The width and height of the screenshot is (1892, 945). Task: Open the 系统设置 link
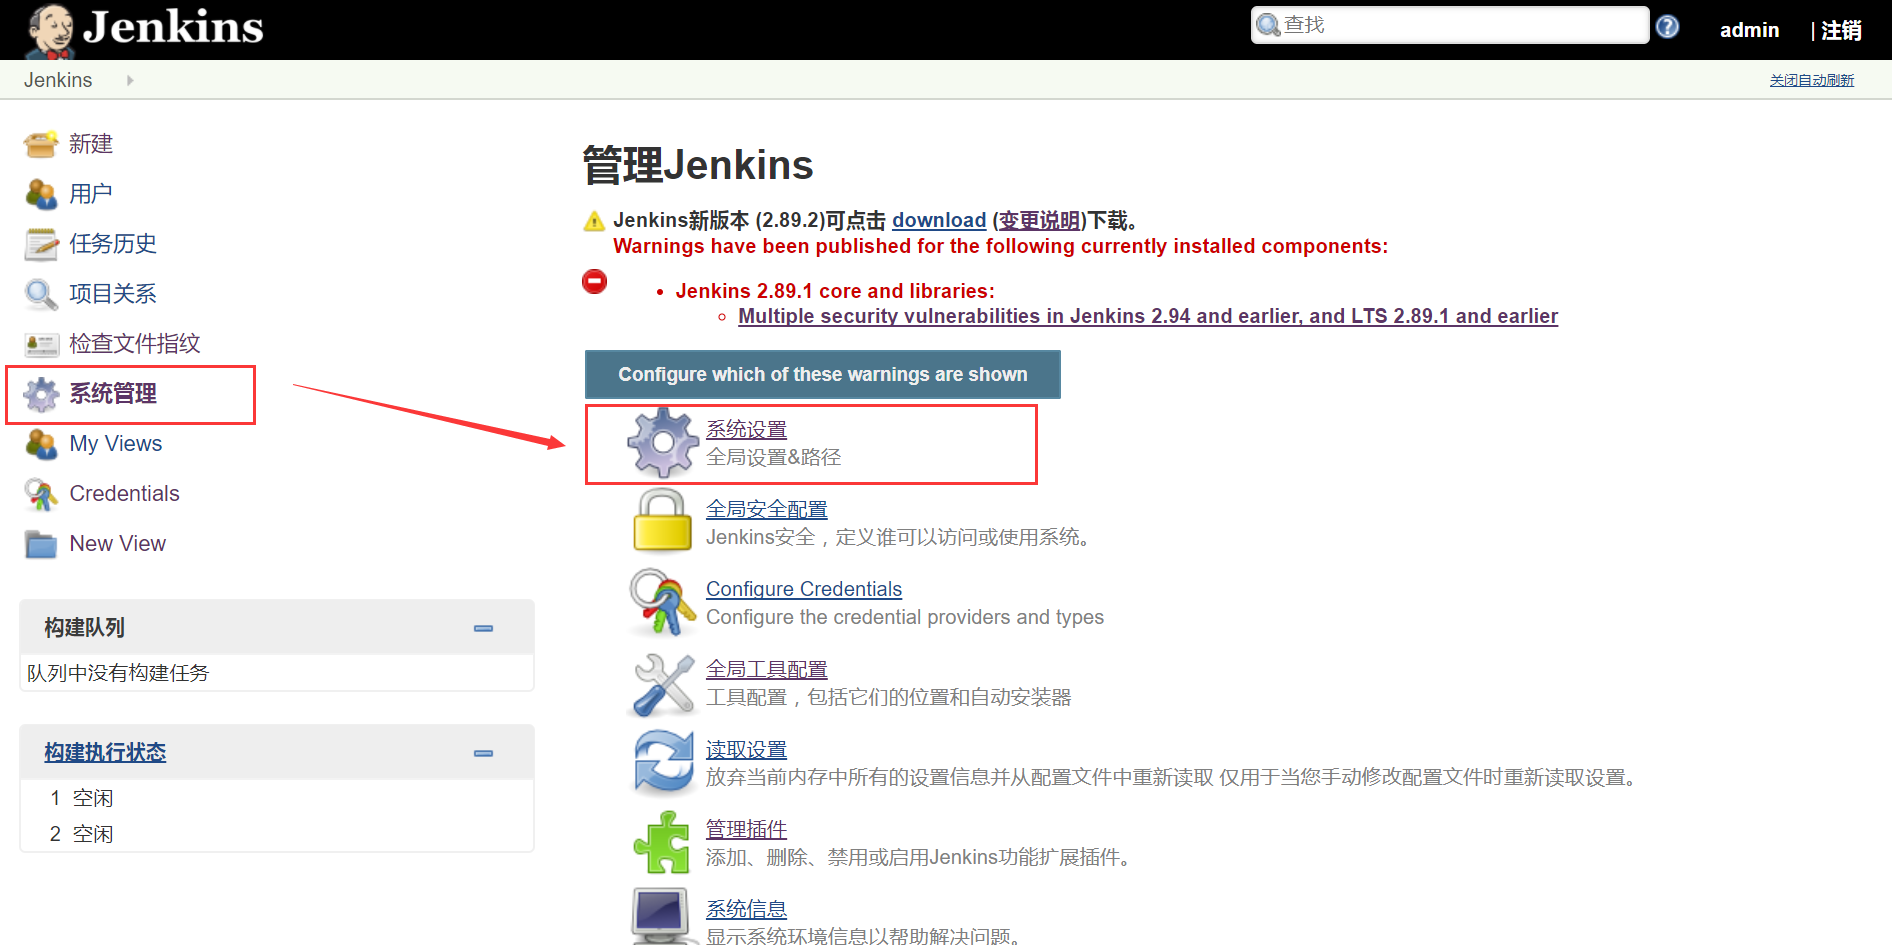pos(746,429)
